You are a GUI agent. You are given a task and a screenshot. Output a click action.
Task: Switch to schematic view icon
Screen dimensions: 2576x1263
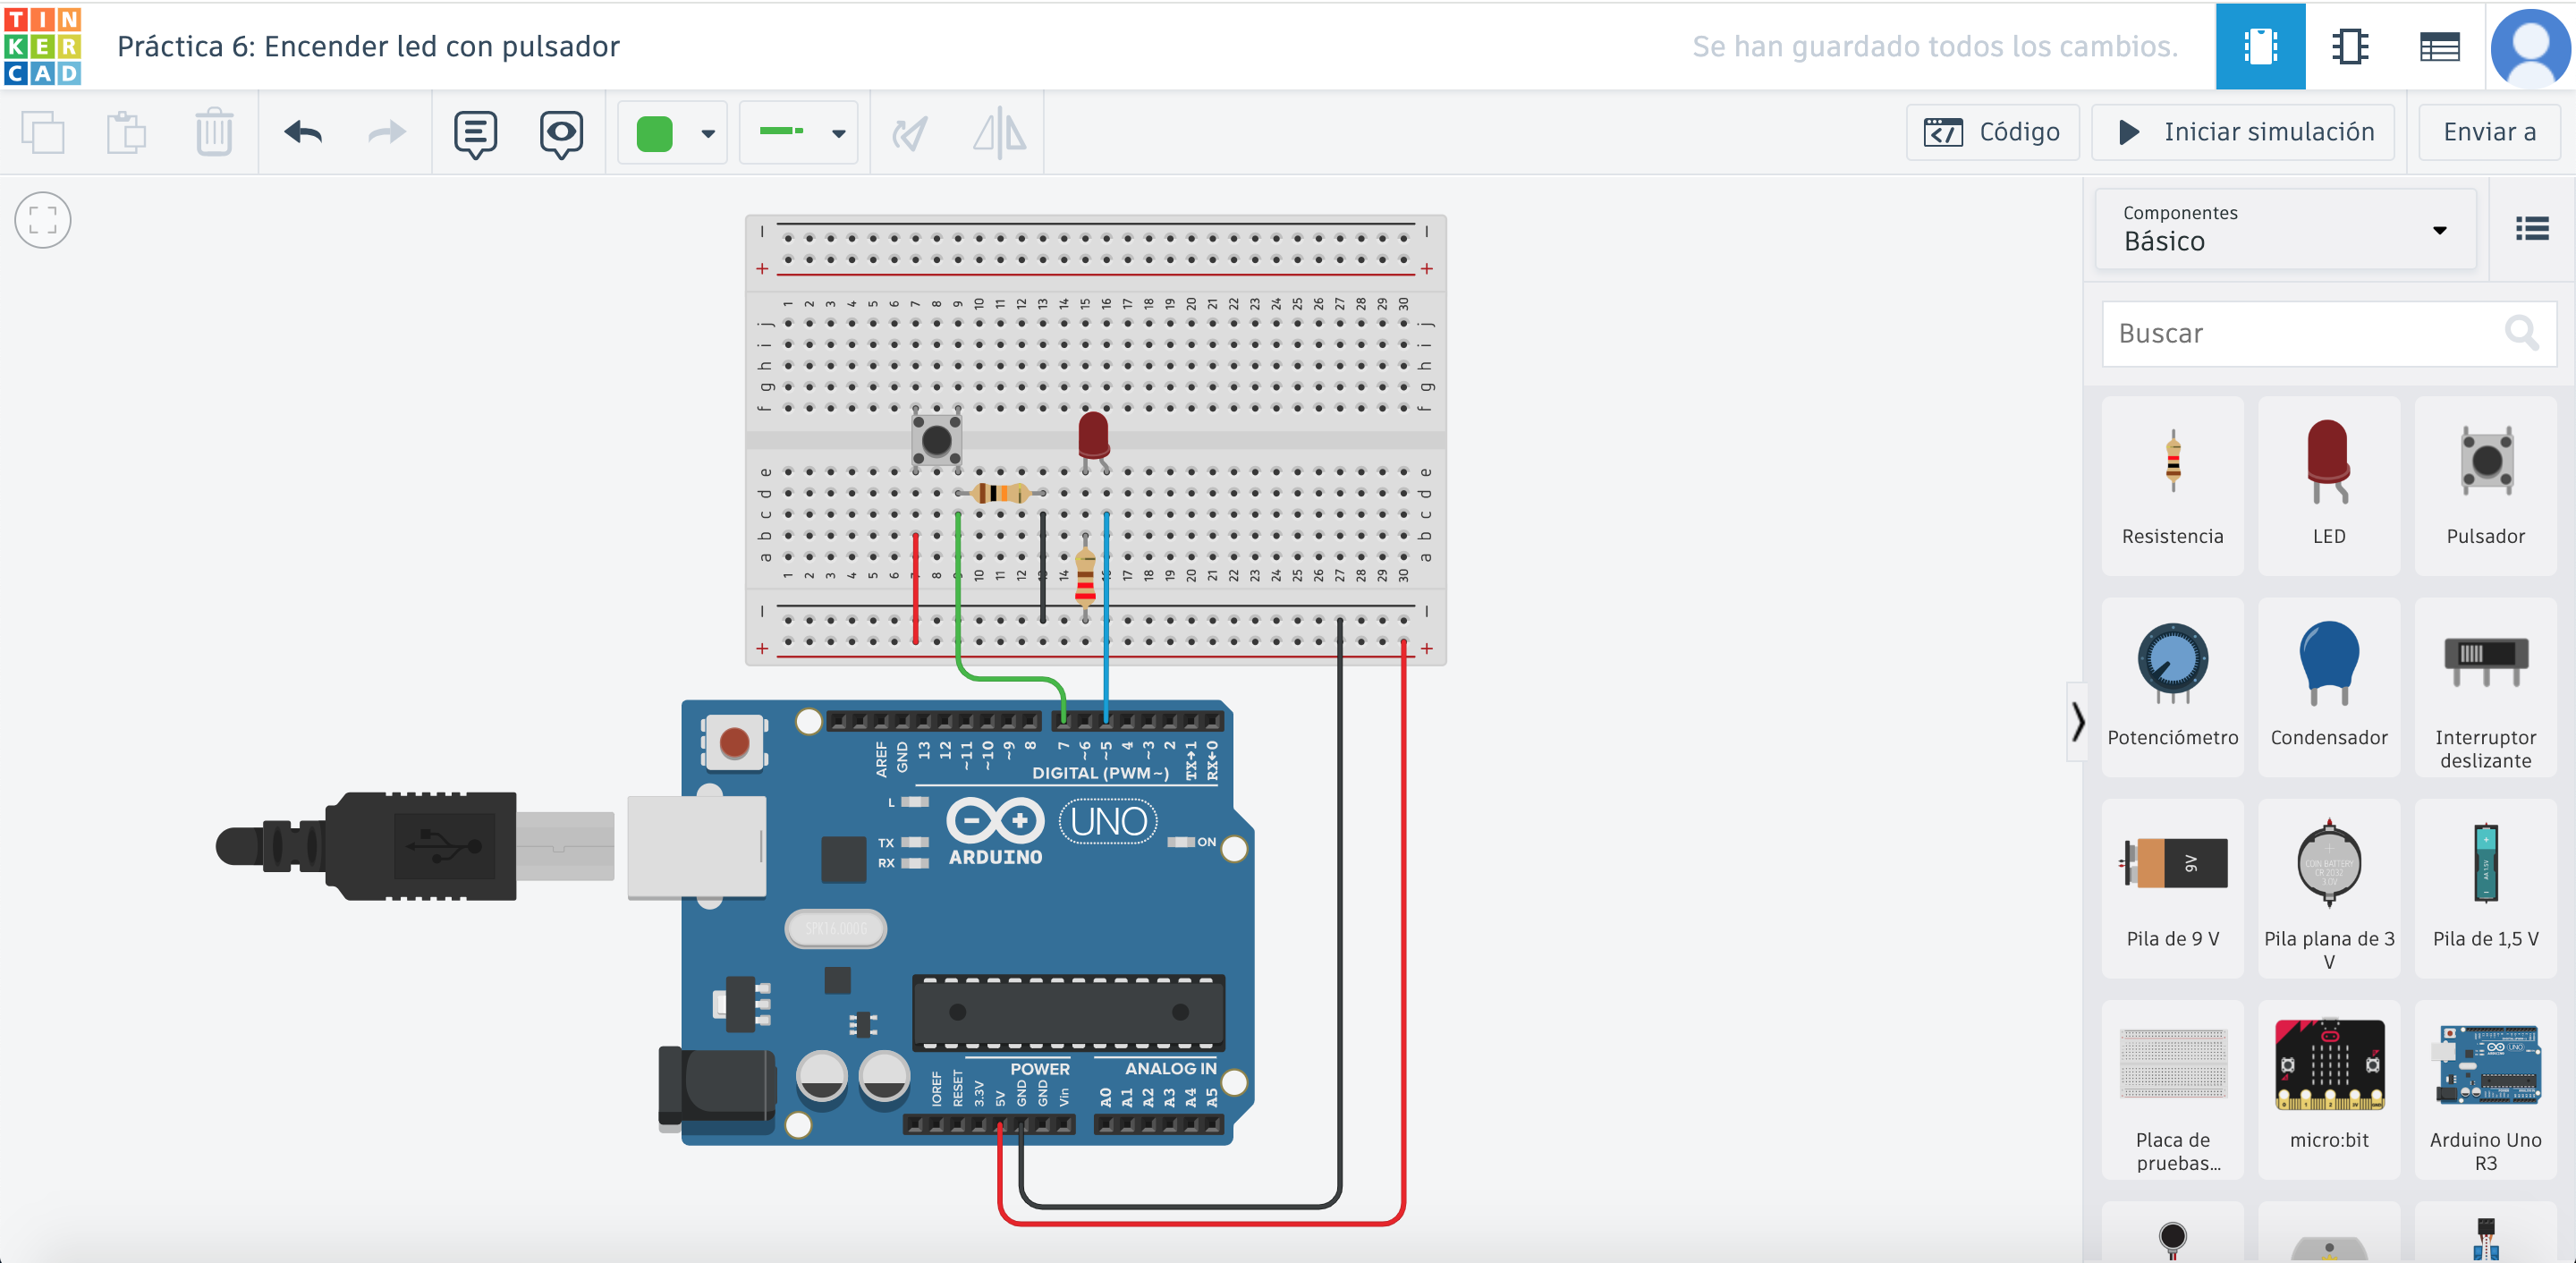click(2349, 46)
